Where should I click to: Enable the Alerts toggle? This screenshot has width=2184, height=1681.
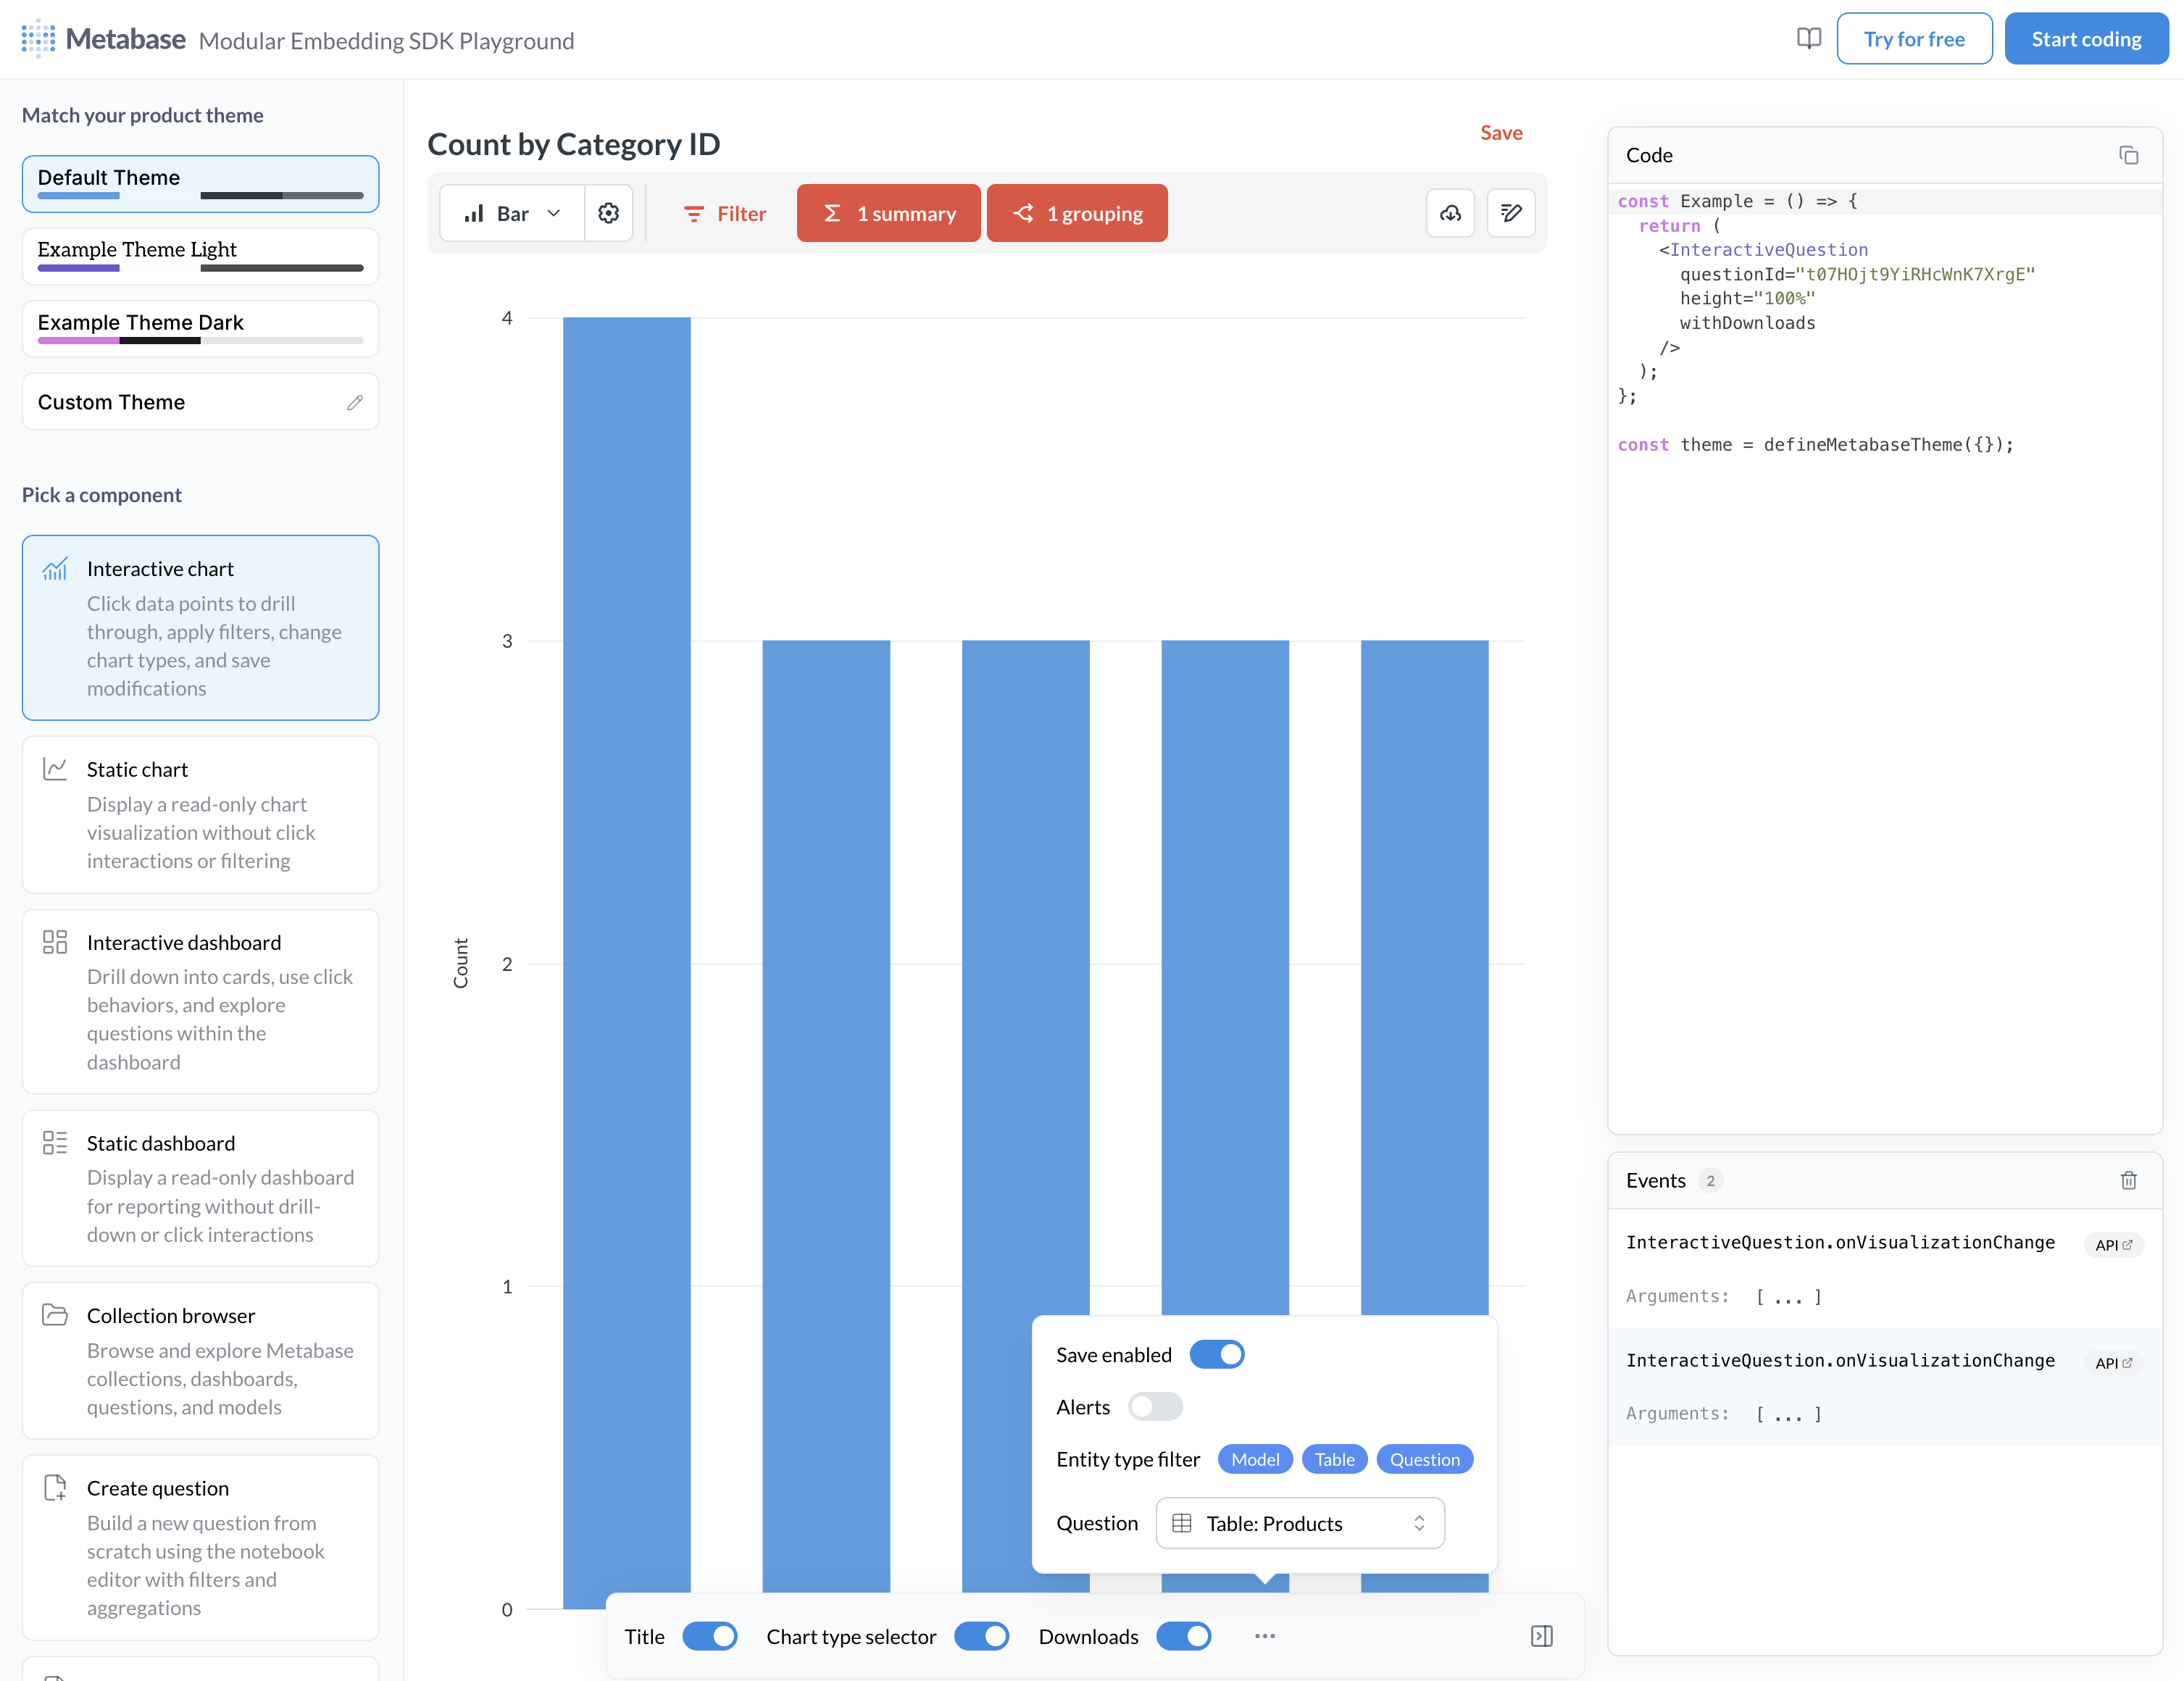(x=1154, y=1406)
